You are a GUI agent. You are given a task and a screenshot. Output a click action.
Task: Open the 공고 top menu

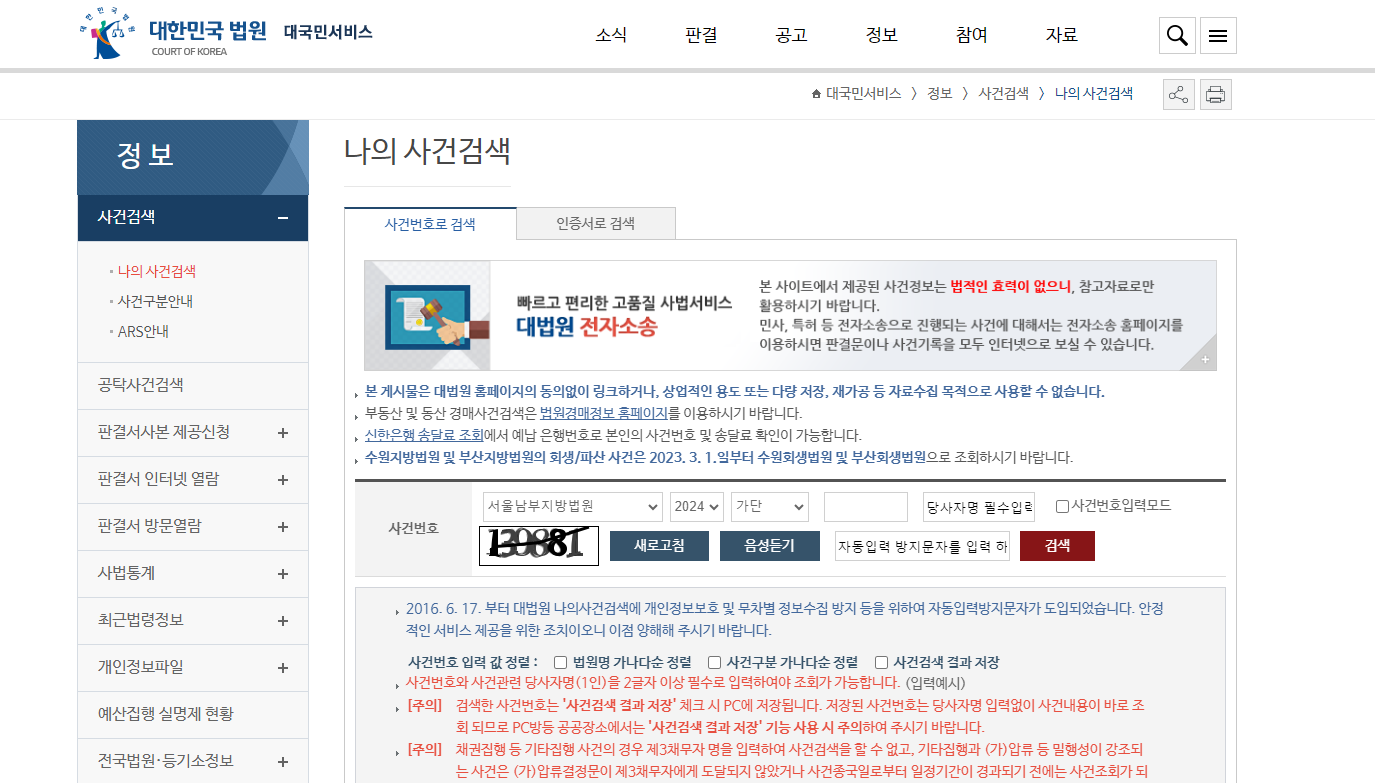[791, 35]
